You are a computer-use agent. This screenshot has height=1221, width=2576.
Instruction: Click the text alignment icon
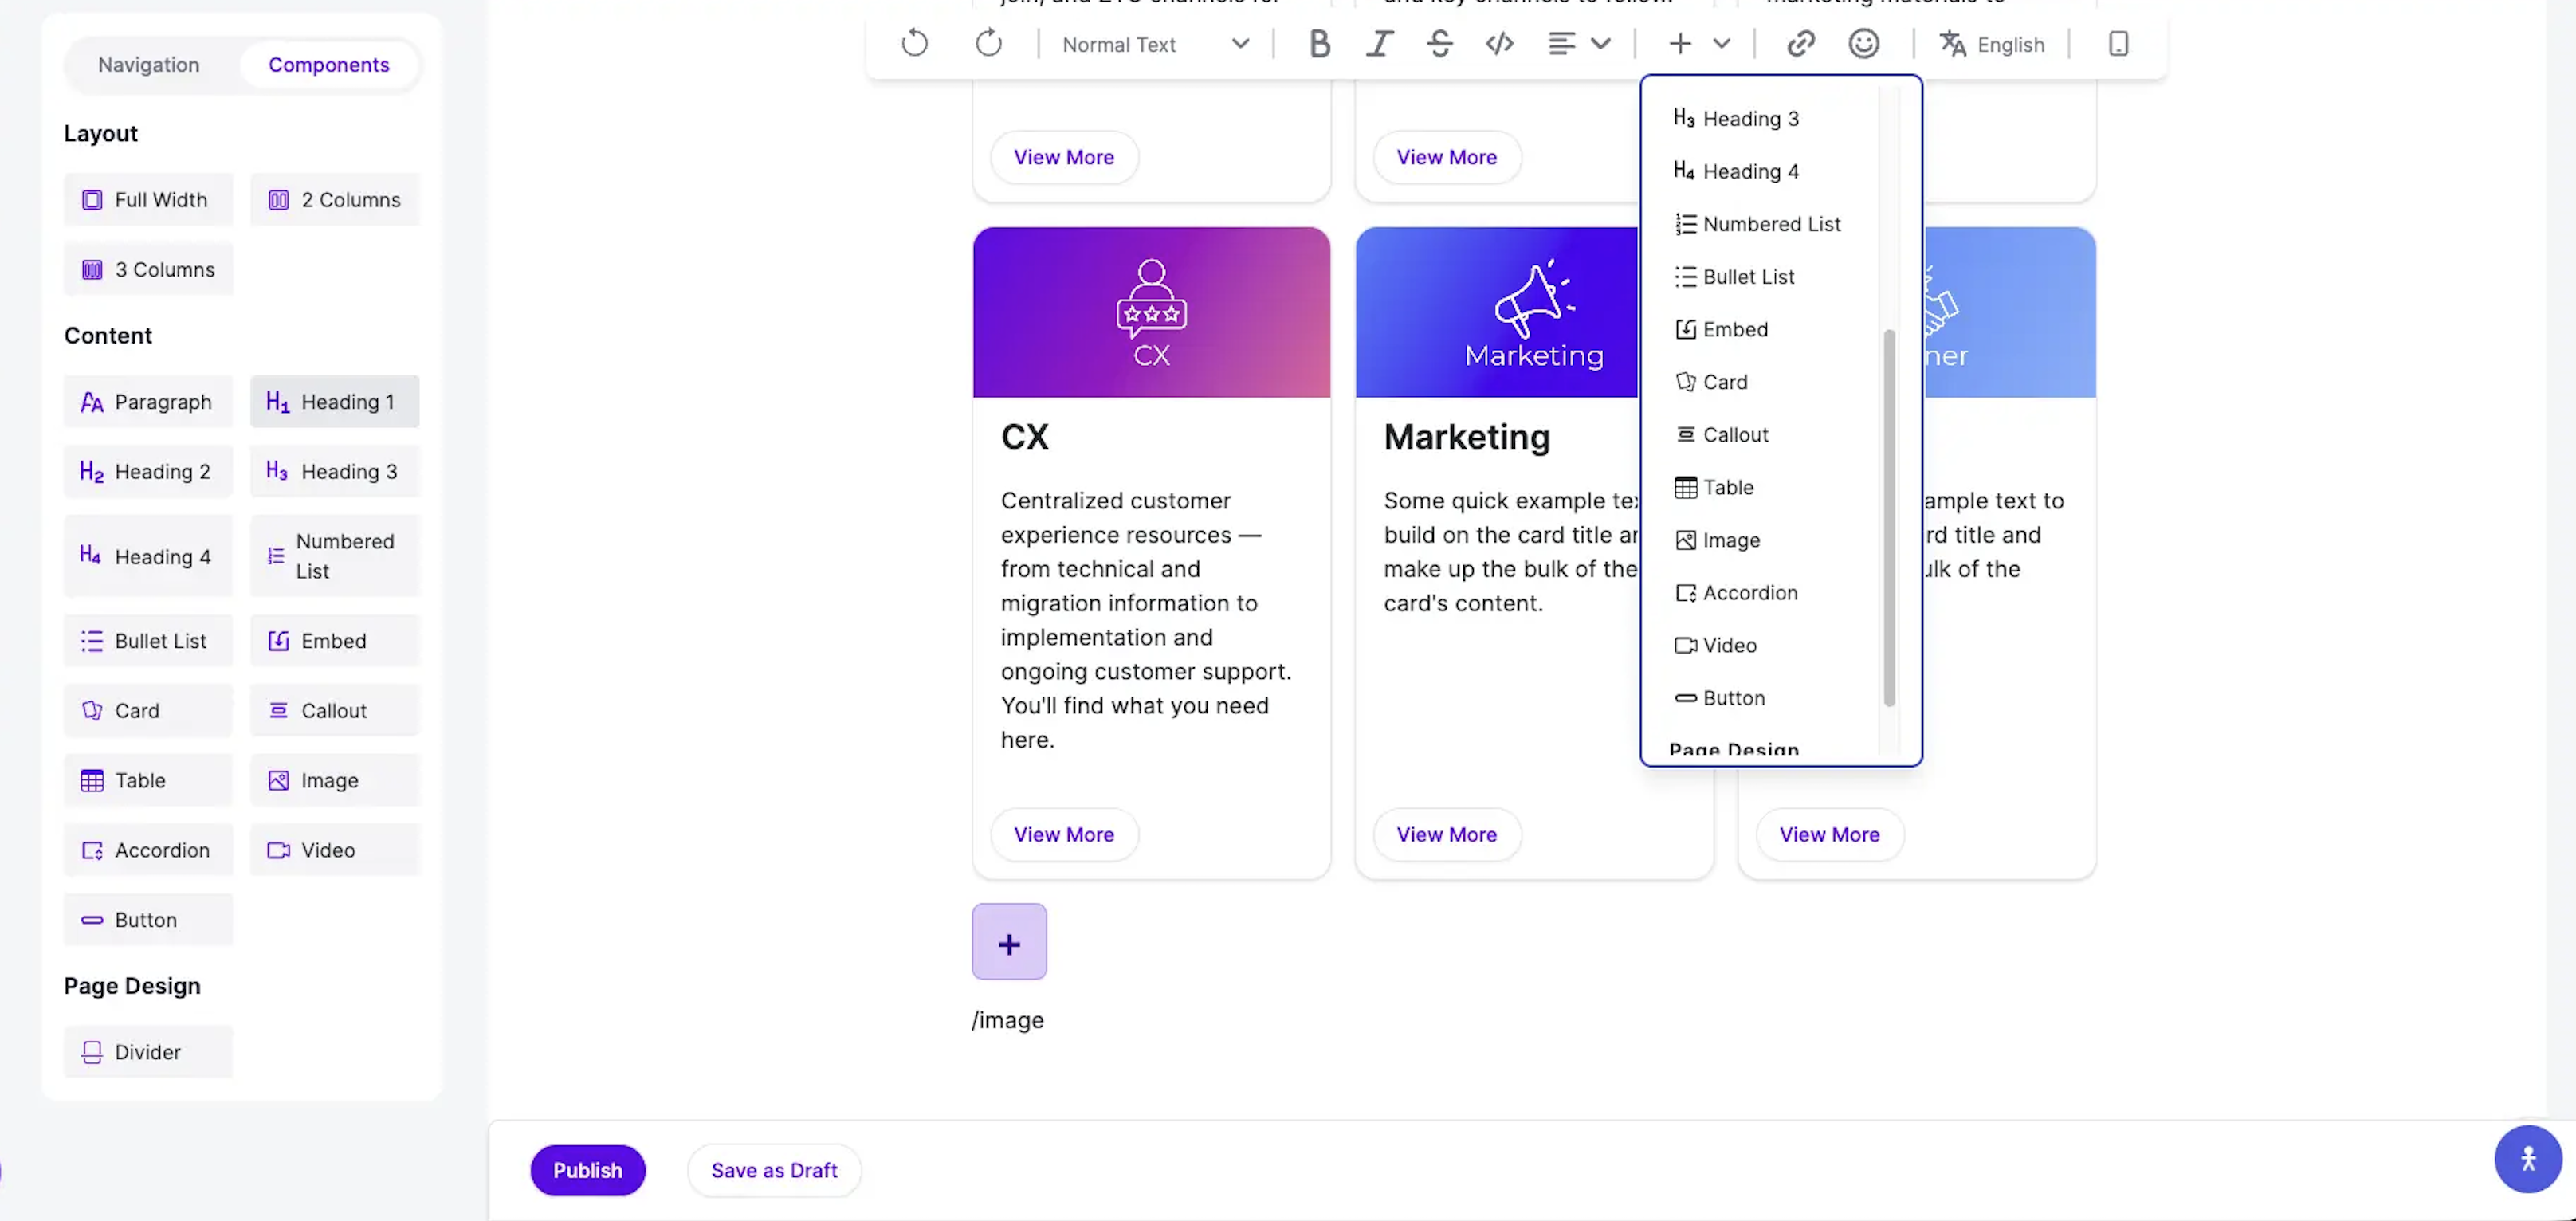pos(1561,44)
